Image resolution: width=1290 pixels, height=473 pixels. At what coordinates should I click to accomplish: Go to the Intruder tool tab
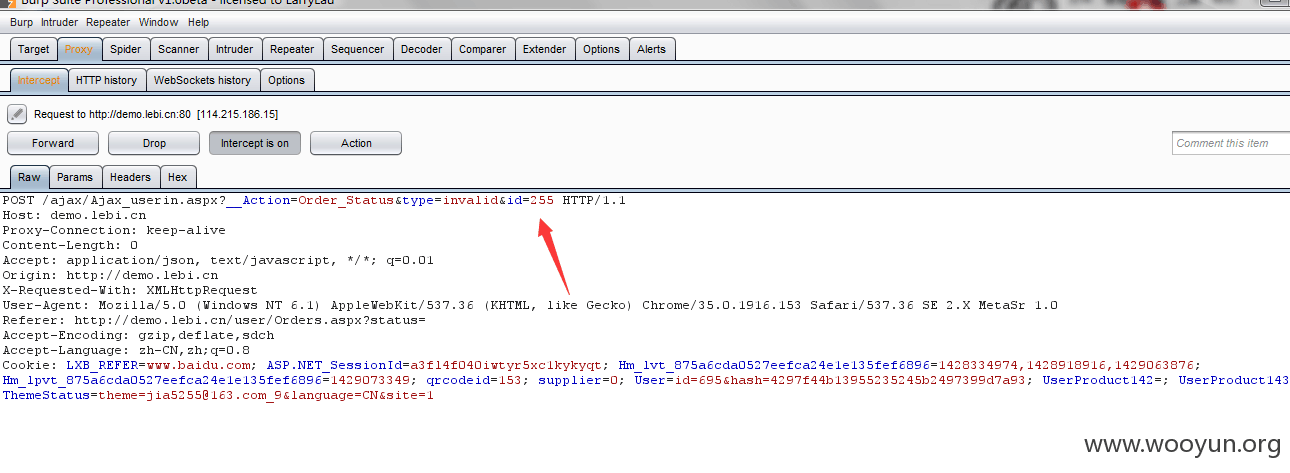tap(235, 49)
